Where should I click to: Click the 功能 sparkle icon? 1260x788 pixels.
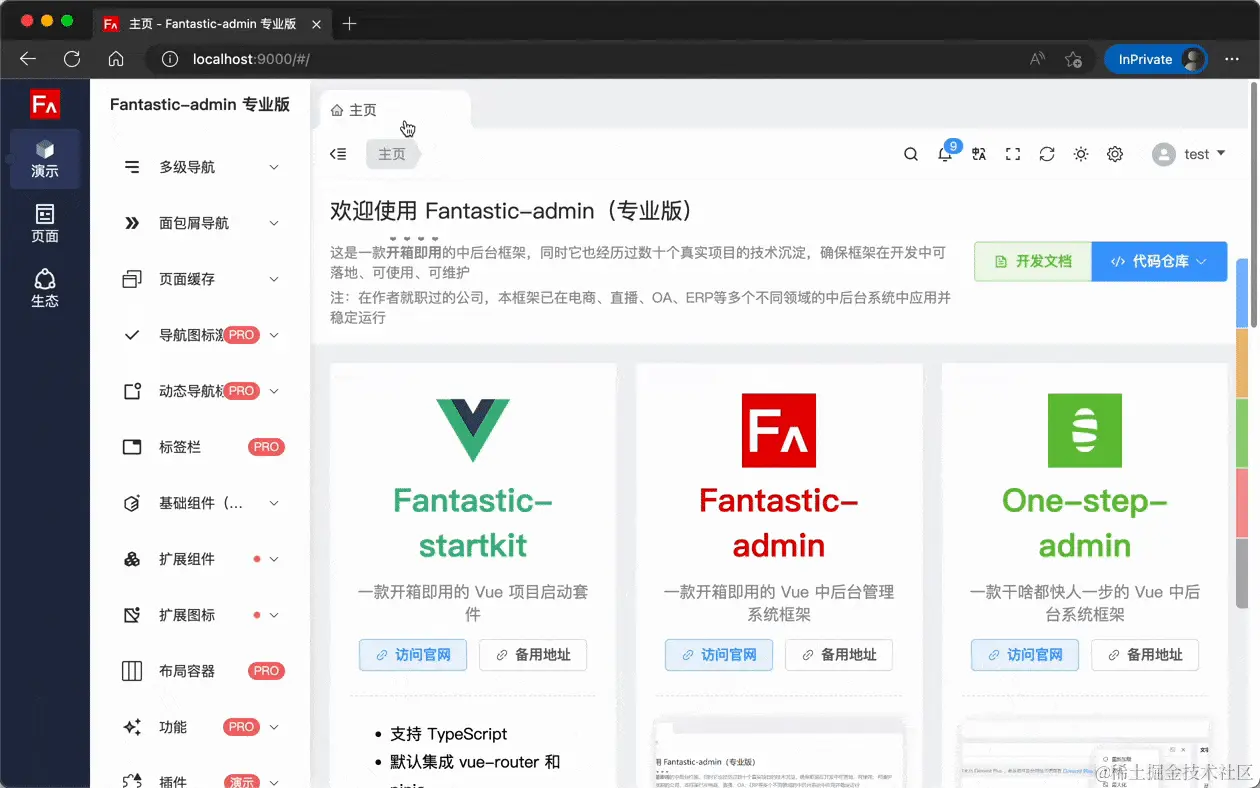click(132, 727)
